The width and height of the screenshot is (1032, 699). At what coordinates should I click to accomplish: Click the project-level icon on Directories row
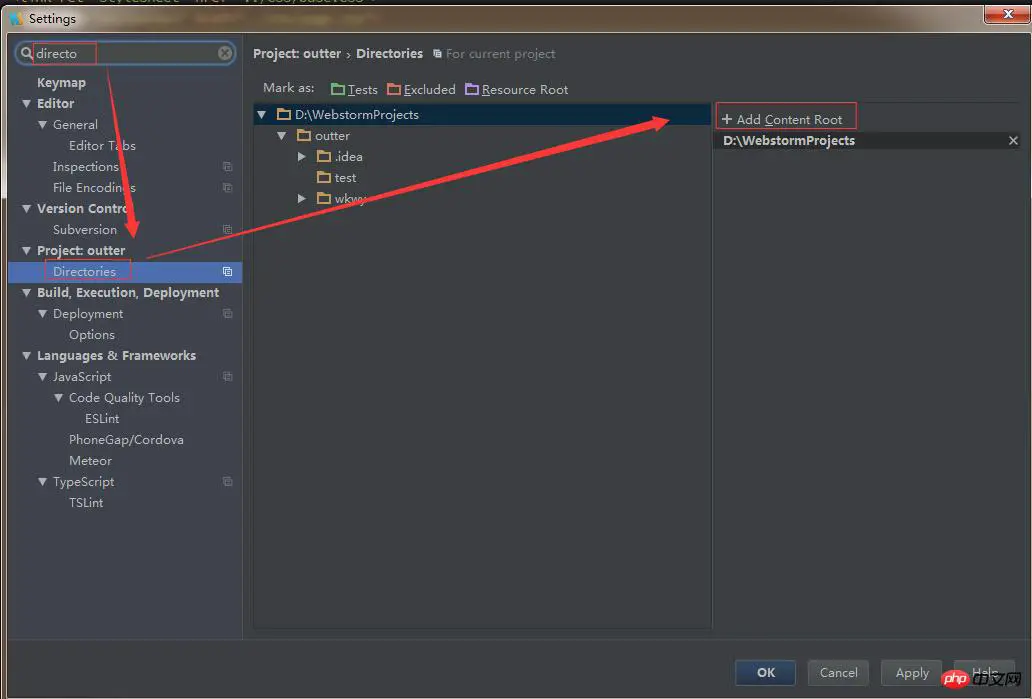click(227, 272)
